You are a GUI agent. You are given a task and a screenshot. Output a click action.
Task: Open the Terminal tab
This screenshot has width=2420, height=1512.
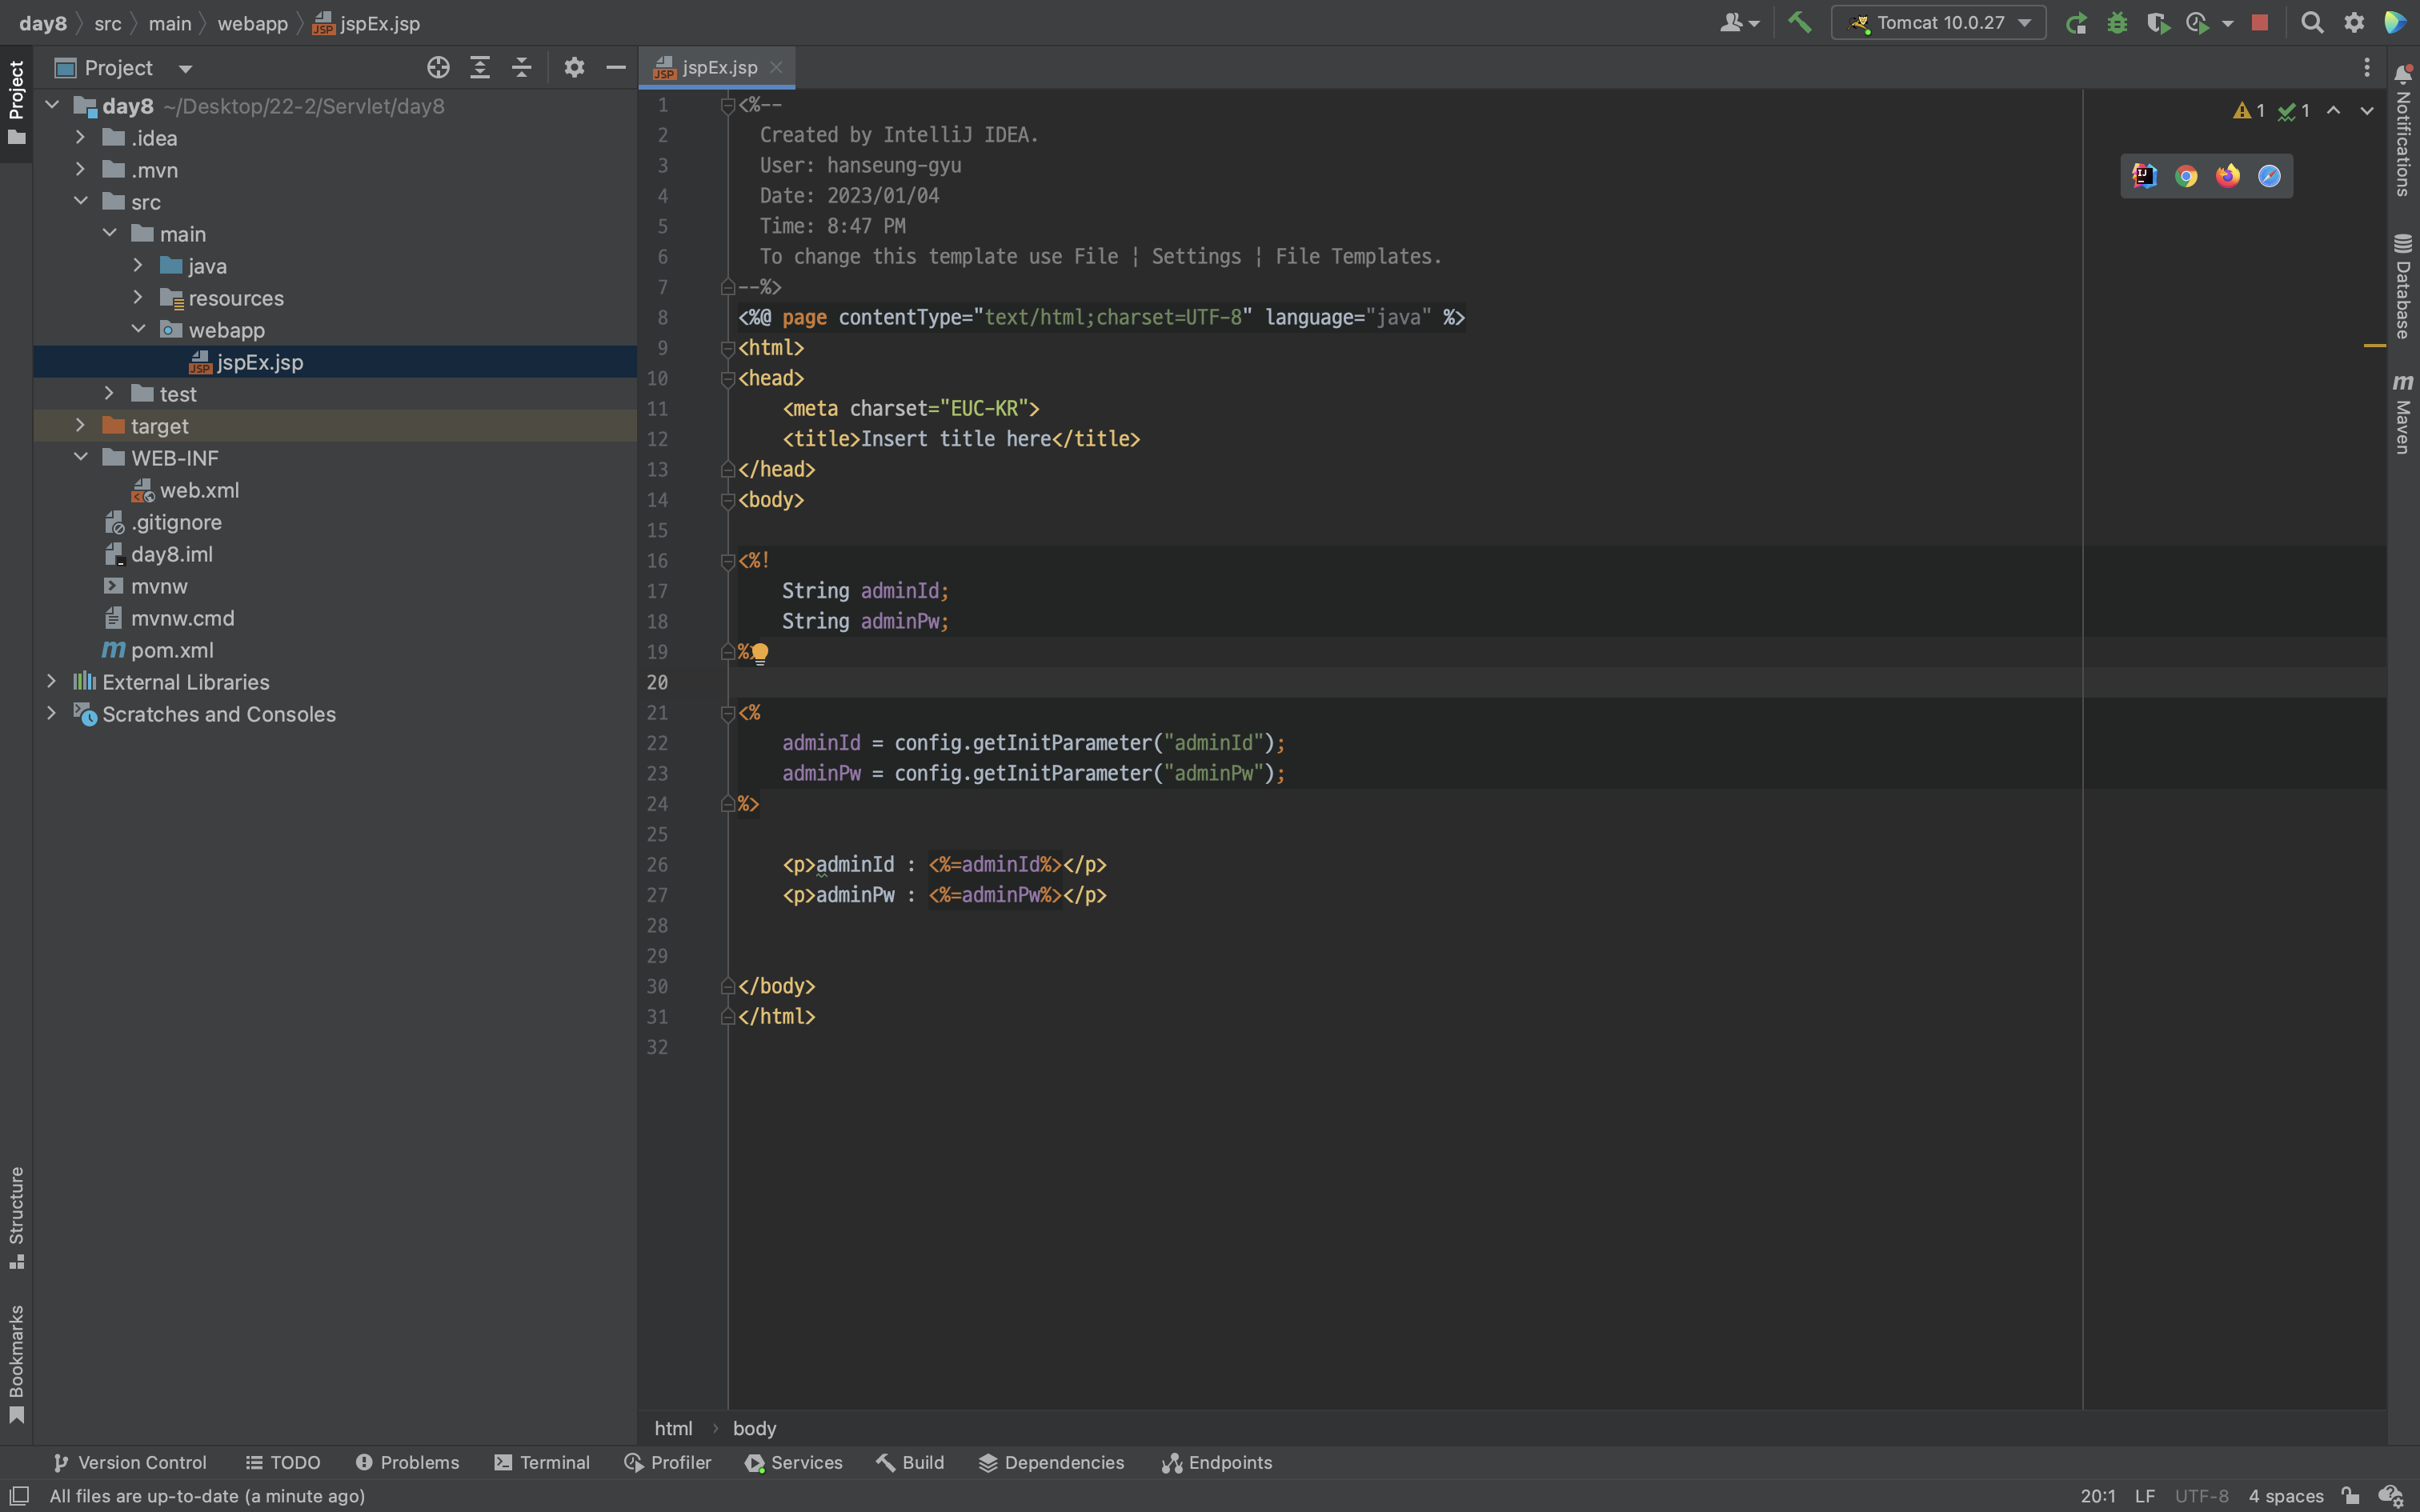tap(542, 1463)
